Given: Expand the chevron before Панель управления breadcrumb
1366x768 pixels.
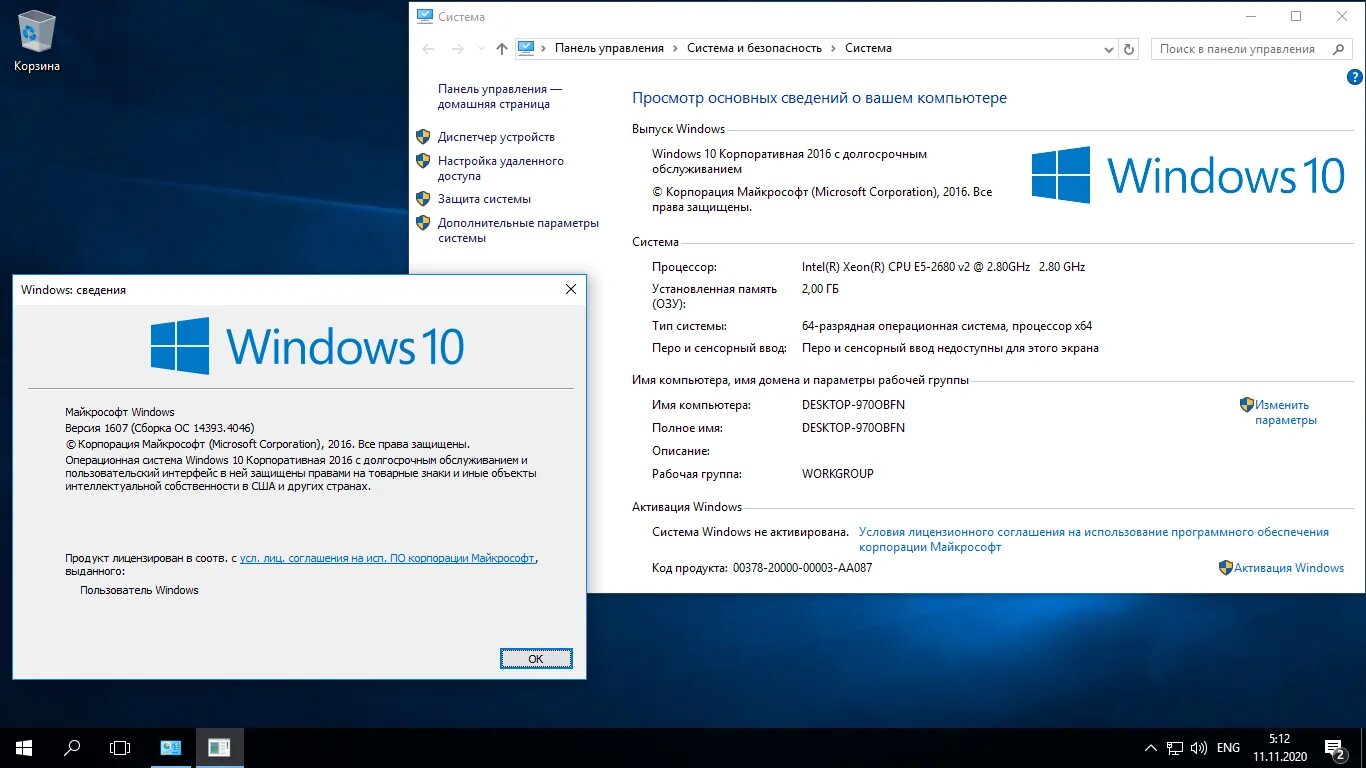Looking at the screenshot, I should tap(544, 48).
